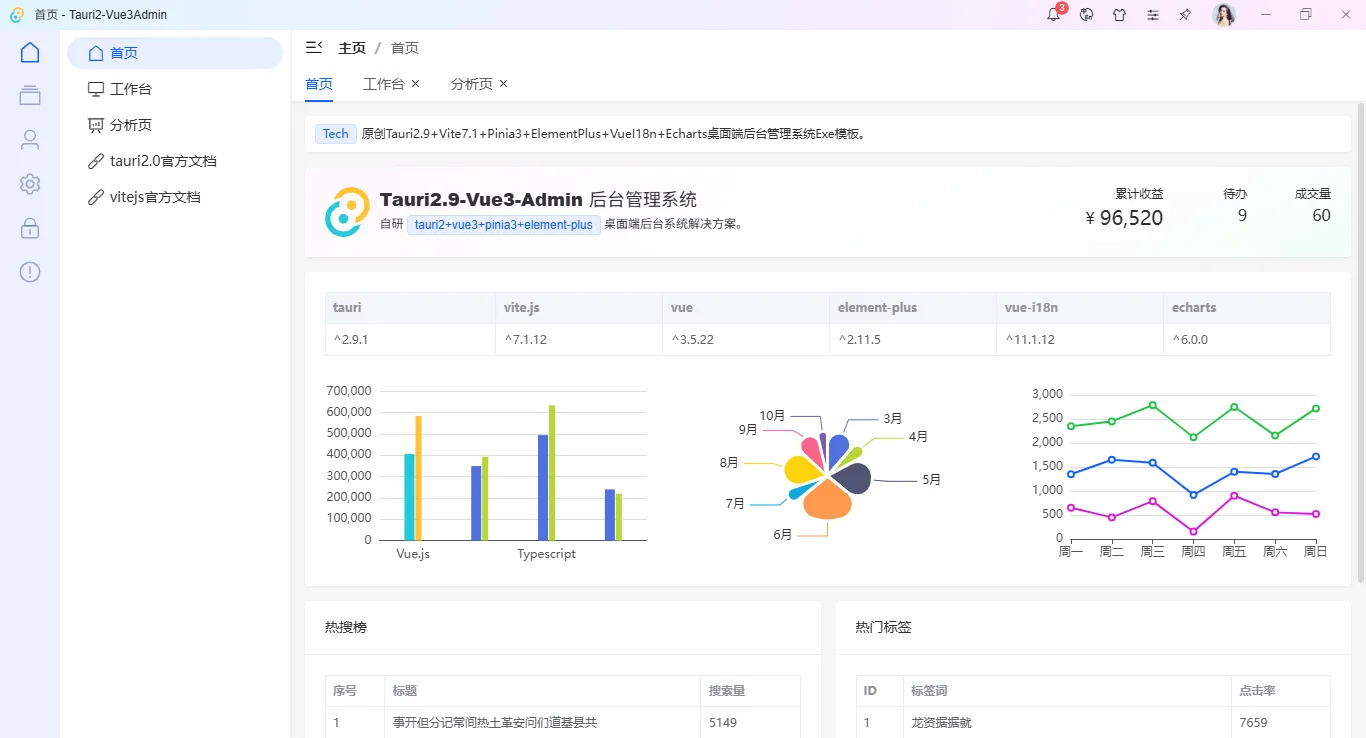Pin the window with the pin icon

coord(1185,15)
